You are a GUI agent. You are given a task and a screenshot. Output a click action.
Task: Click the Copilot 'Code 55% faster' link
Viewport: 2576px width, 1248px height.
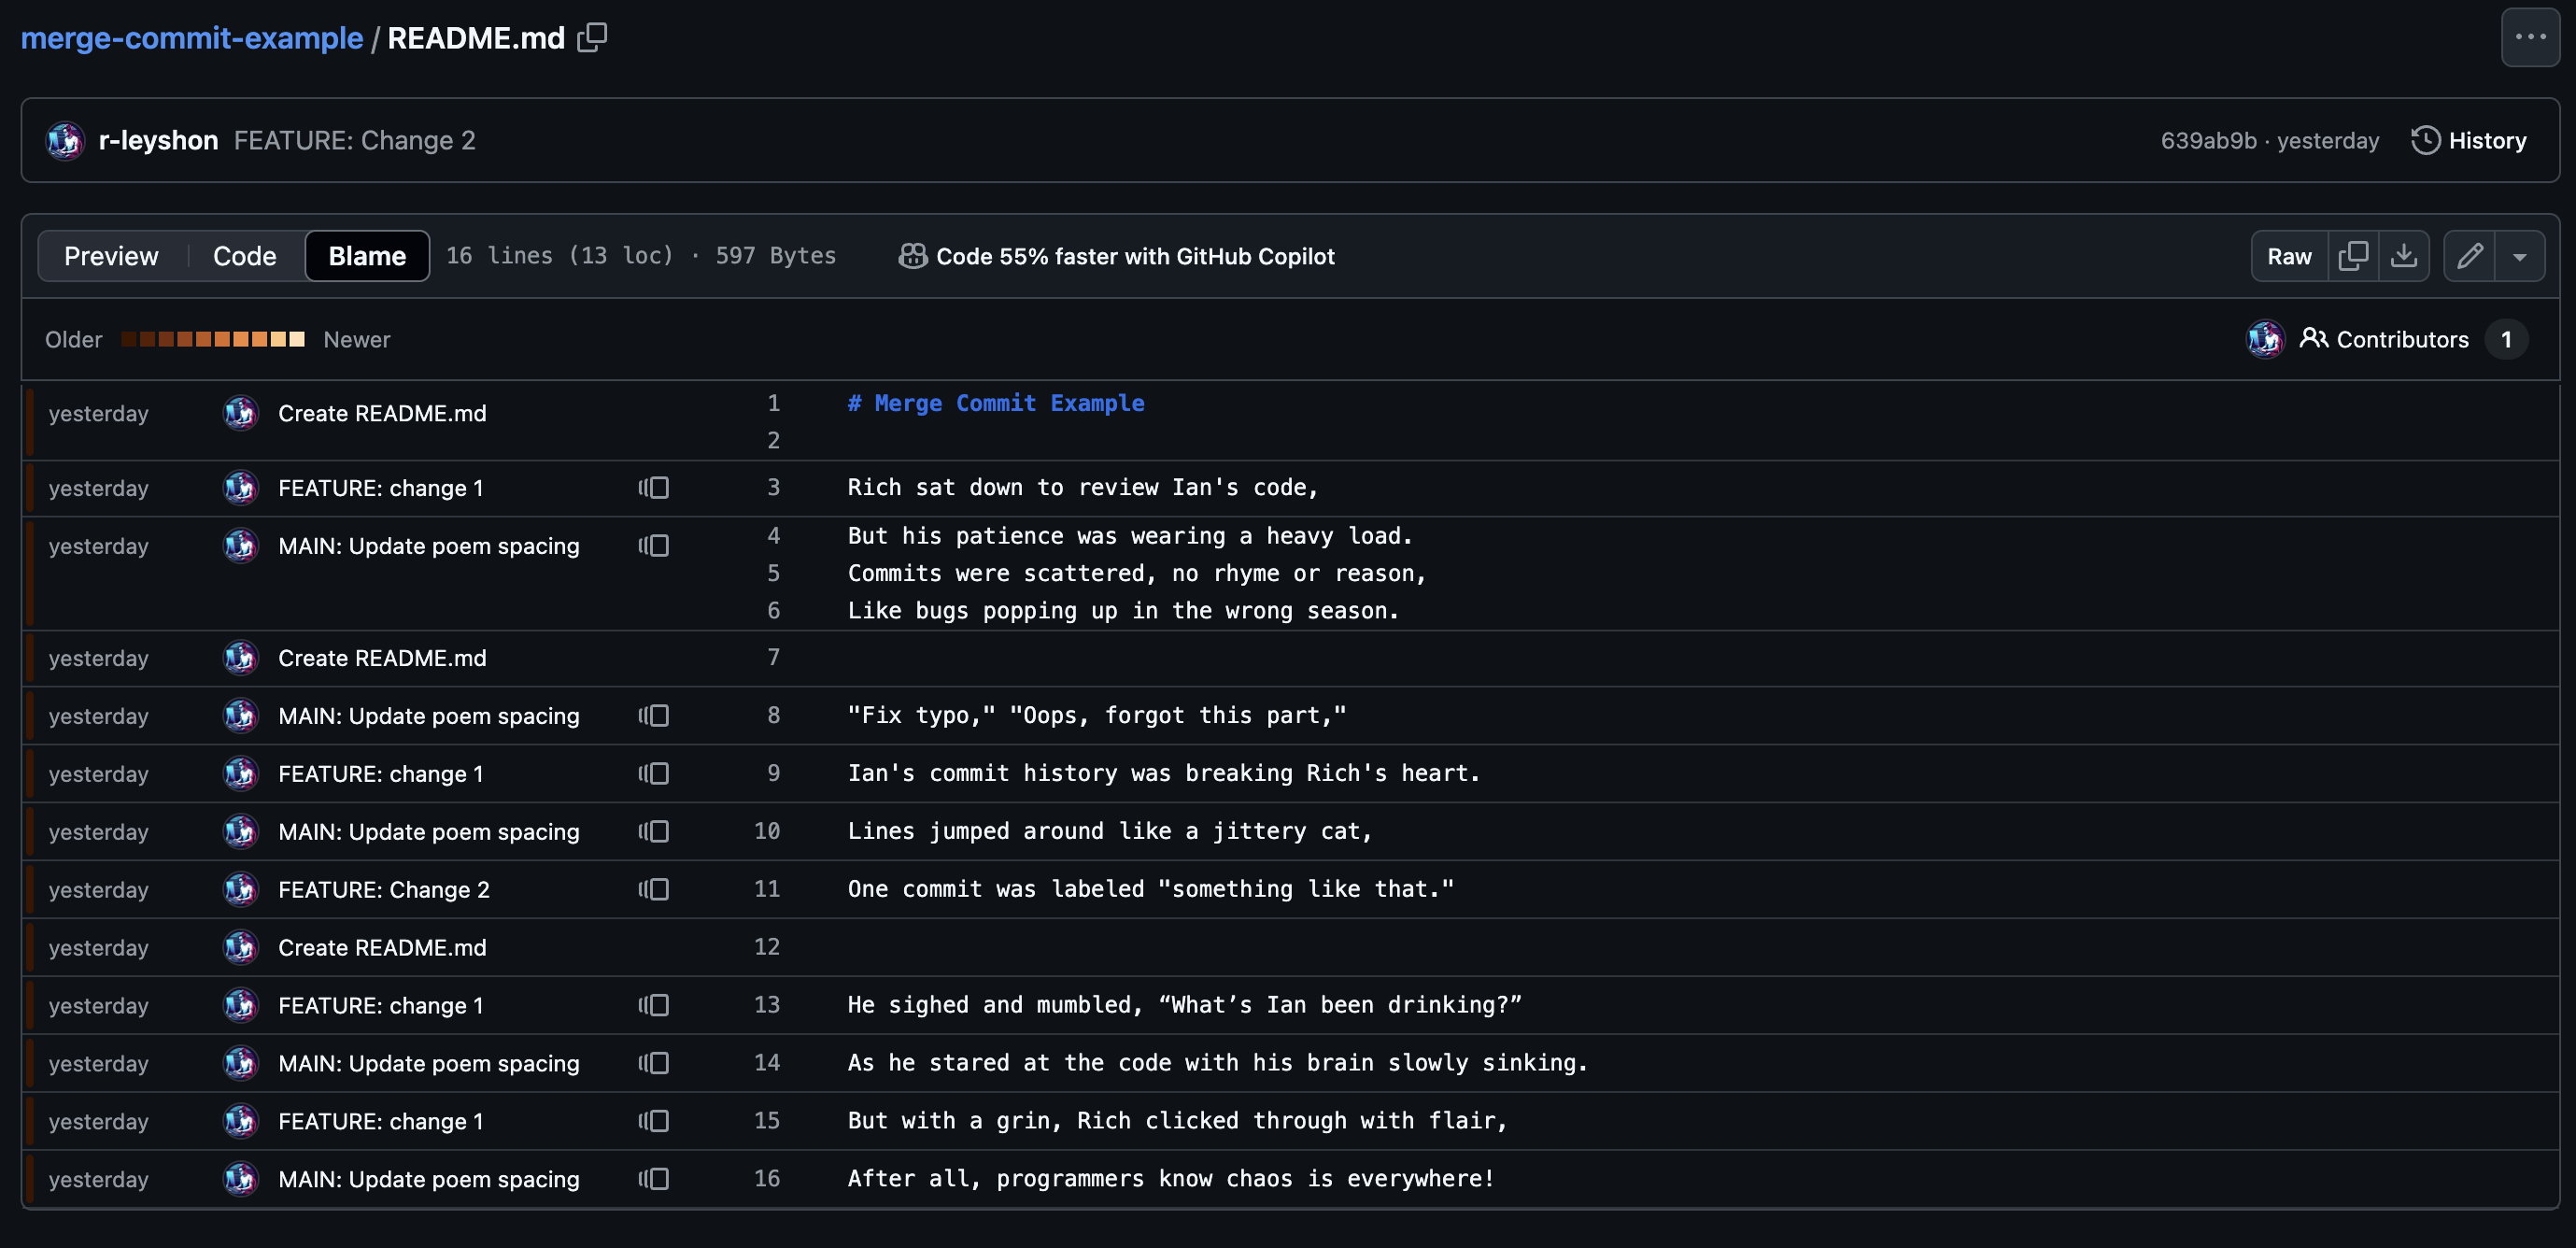click(x=1134, y=256)
